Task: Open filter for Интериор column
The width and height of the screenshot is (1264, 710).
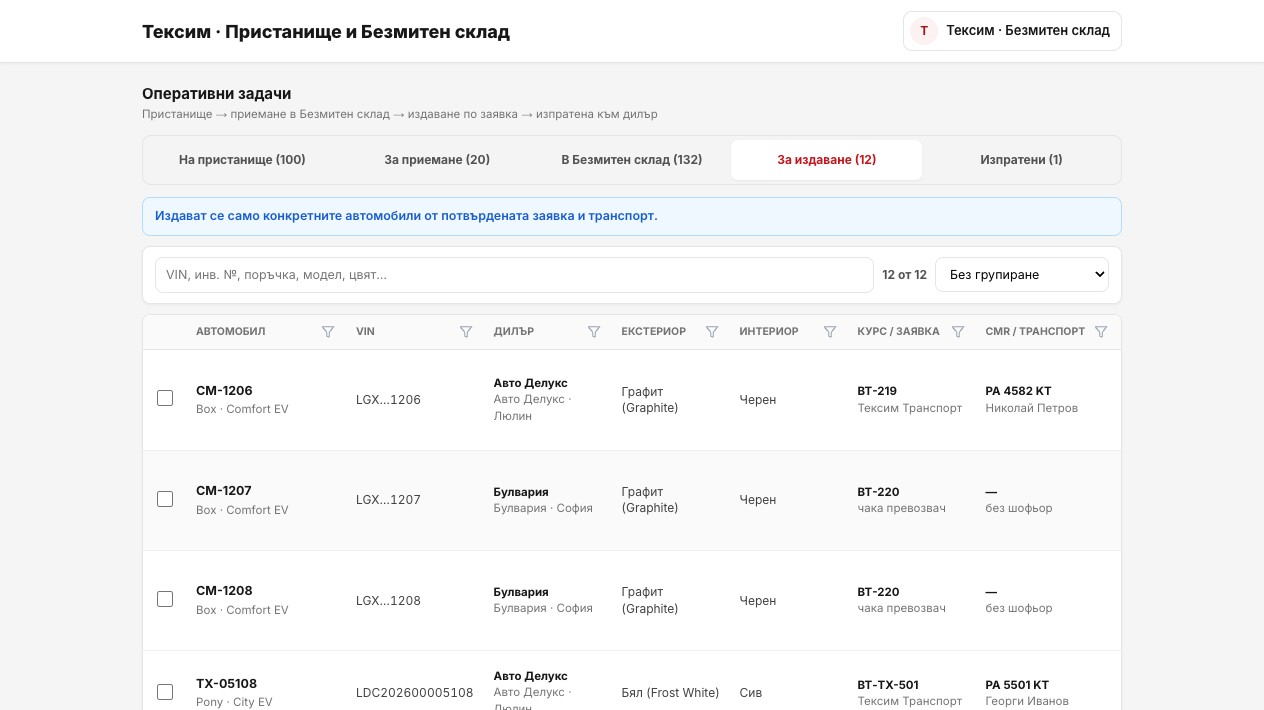Action: 830,332
